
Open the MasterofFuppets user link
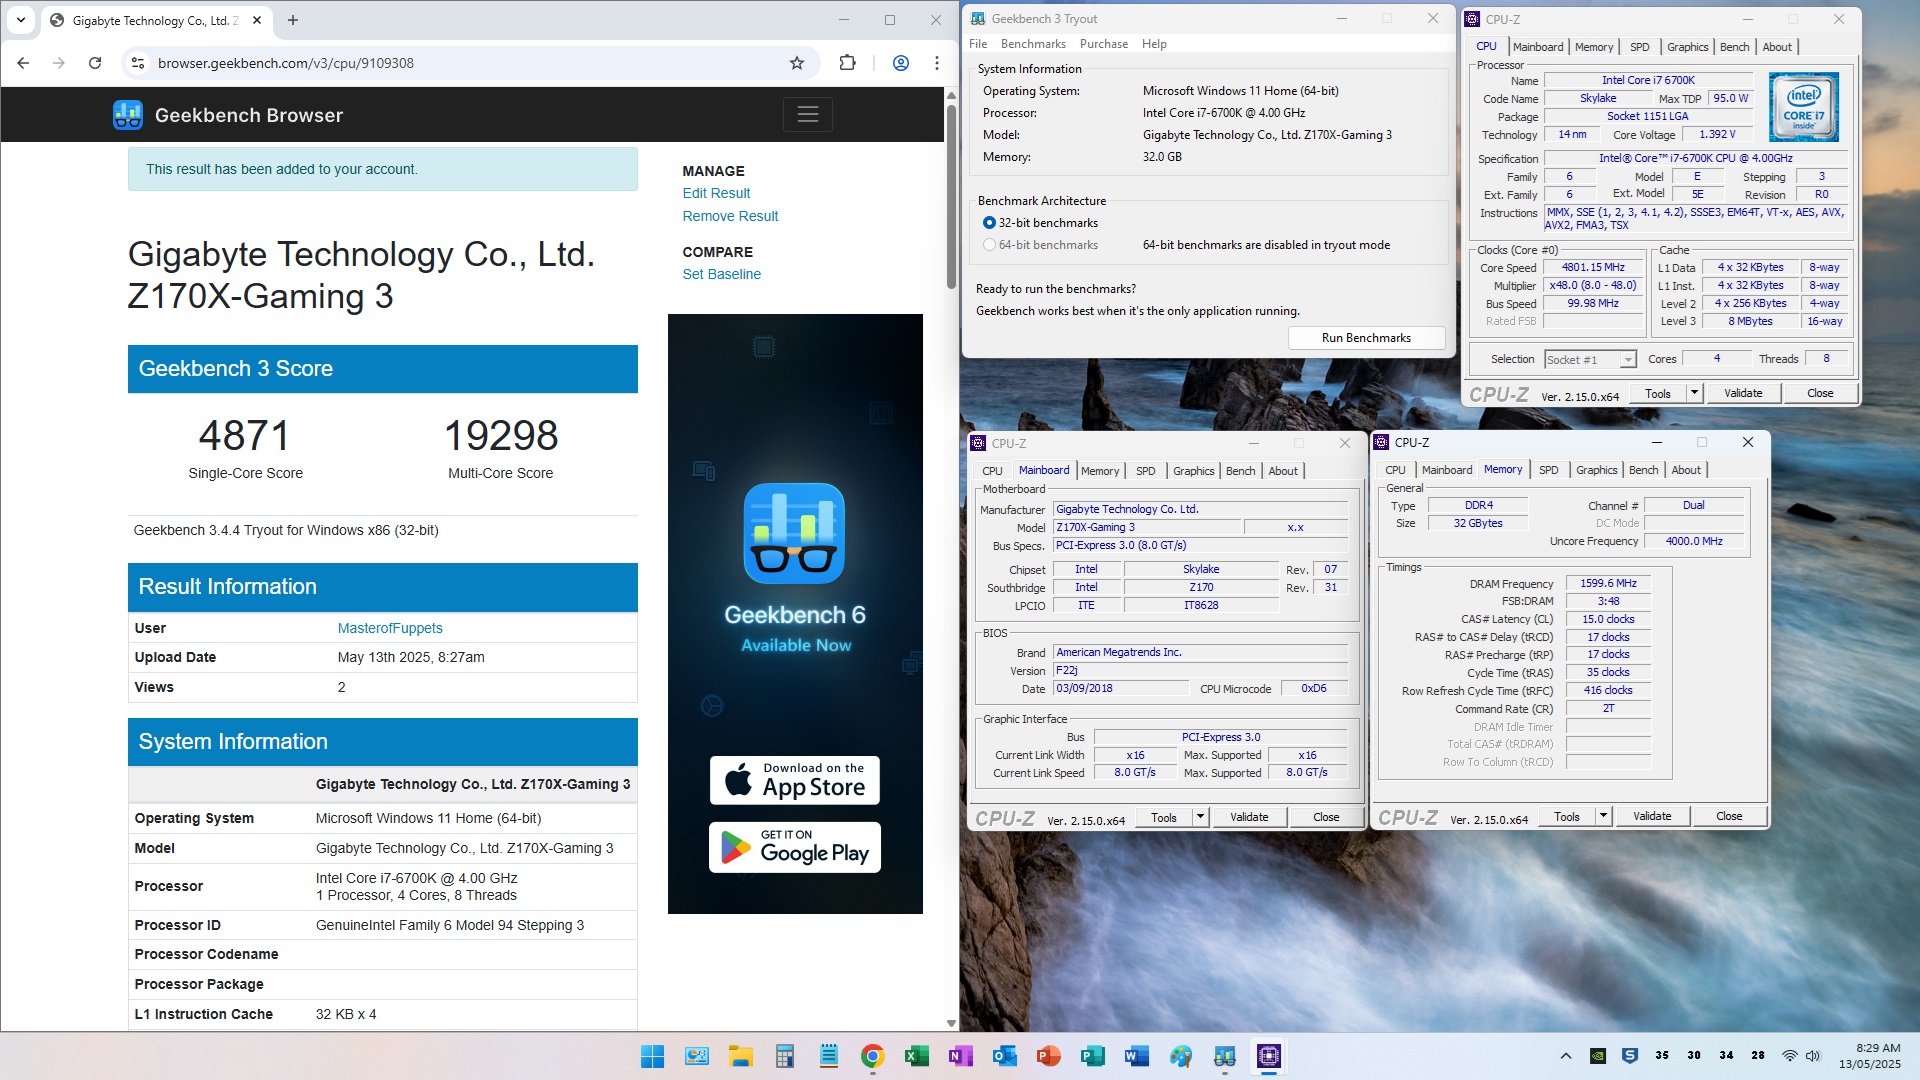pyautogui.click(x=390, y=628)
